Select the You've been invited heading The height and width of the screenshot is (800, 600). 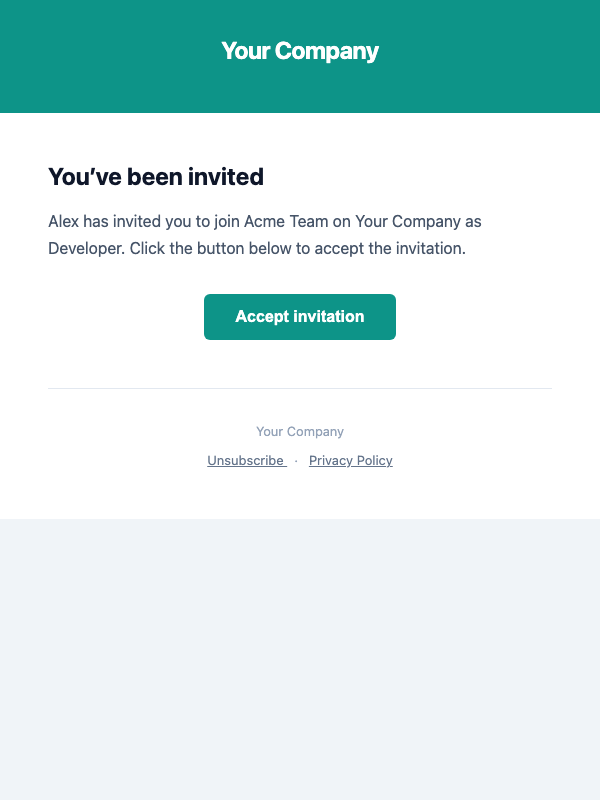coord(155,177)
